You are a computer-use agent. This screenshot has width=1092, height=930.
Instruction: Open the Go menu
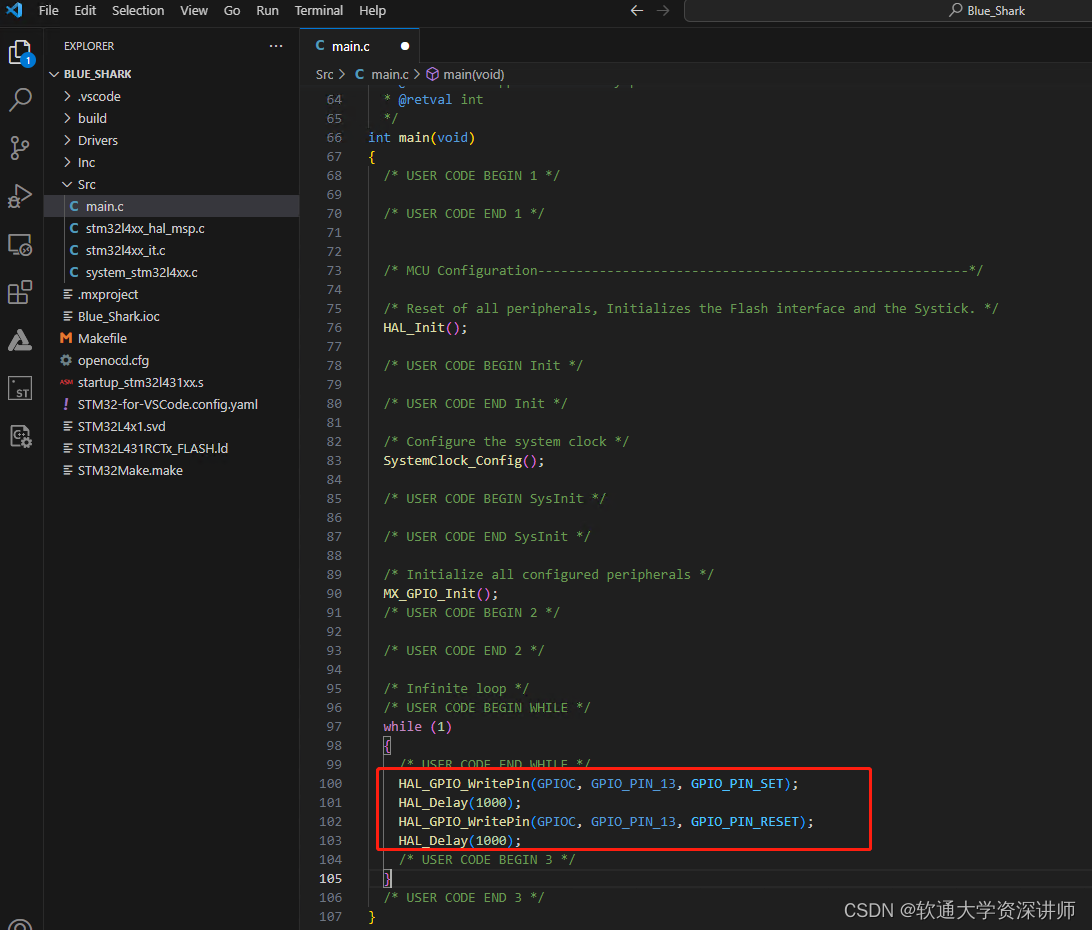(232, 10)
